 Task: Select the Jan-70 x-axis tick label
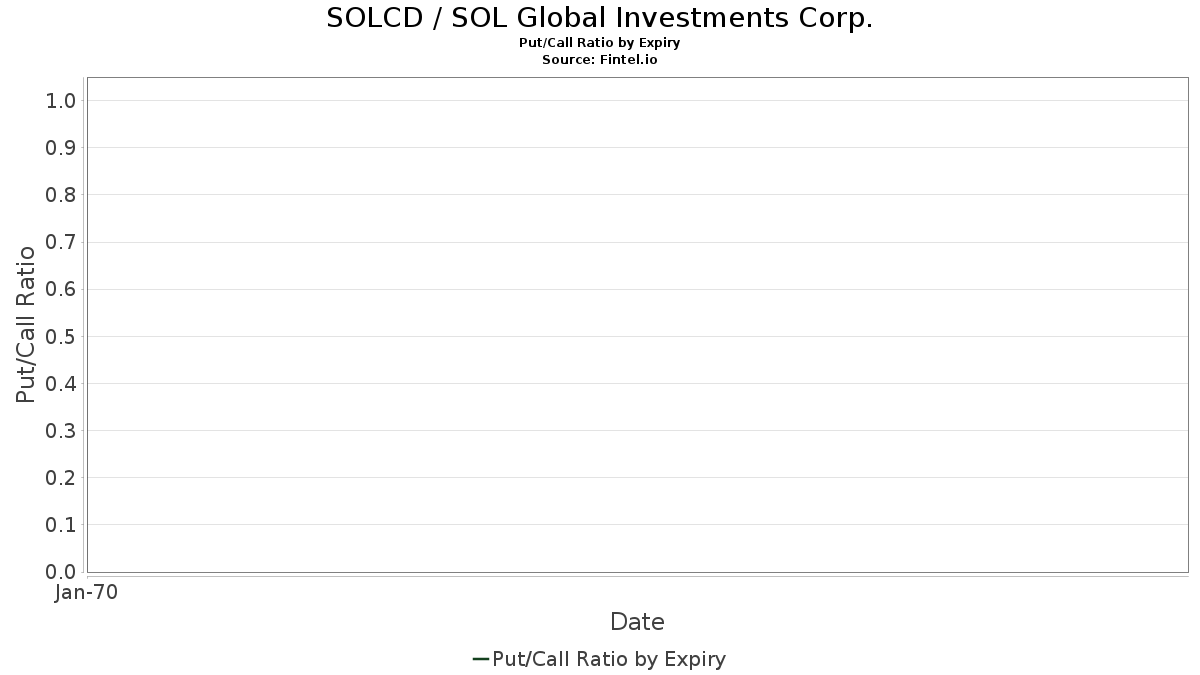[x=87, y=593]
